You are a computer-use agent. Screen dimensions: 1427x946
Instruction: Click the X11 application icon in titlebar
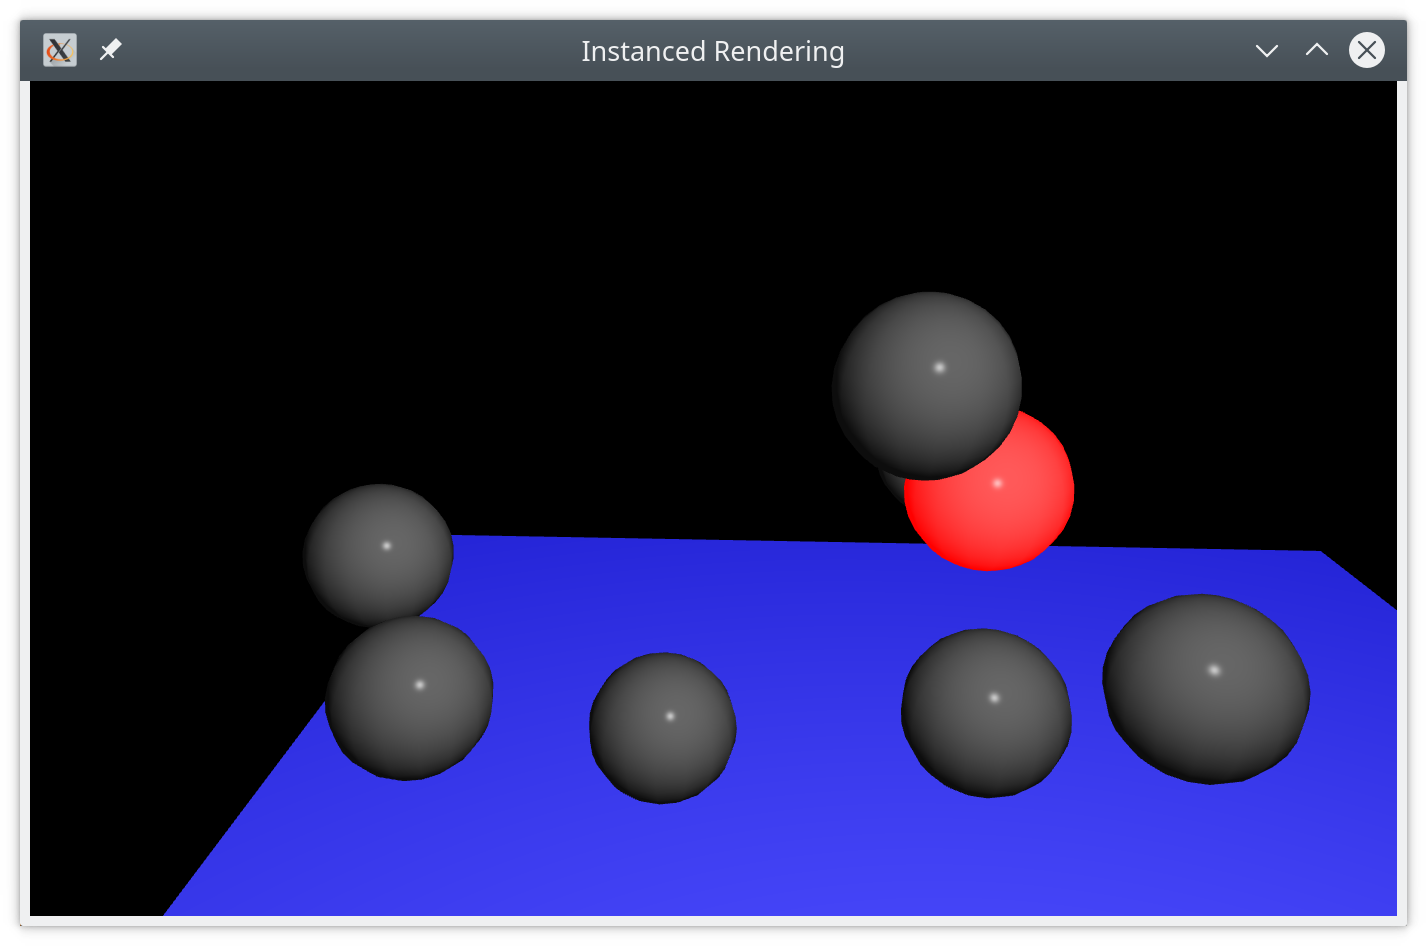coord(60,50)
